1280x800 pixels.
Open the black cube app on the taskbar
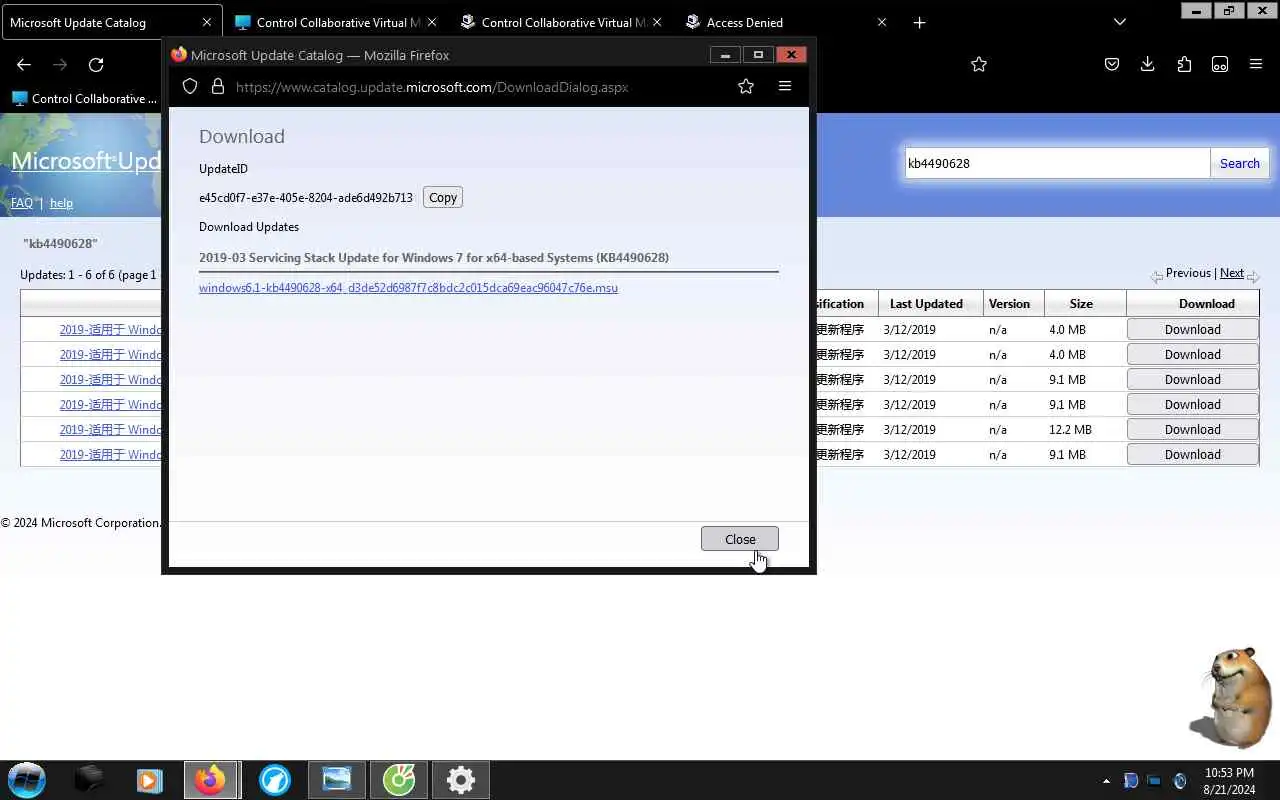89,780
